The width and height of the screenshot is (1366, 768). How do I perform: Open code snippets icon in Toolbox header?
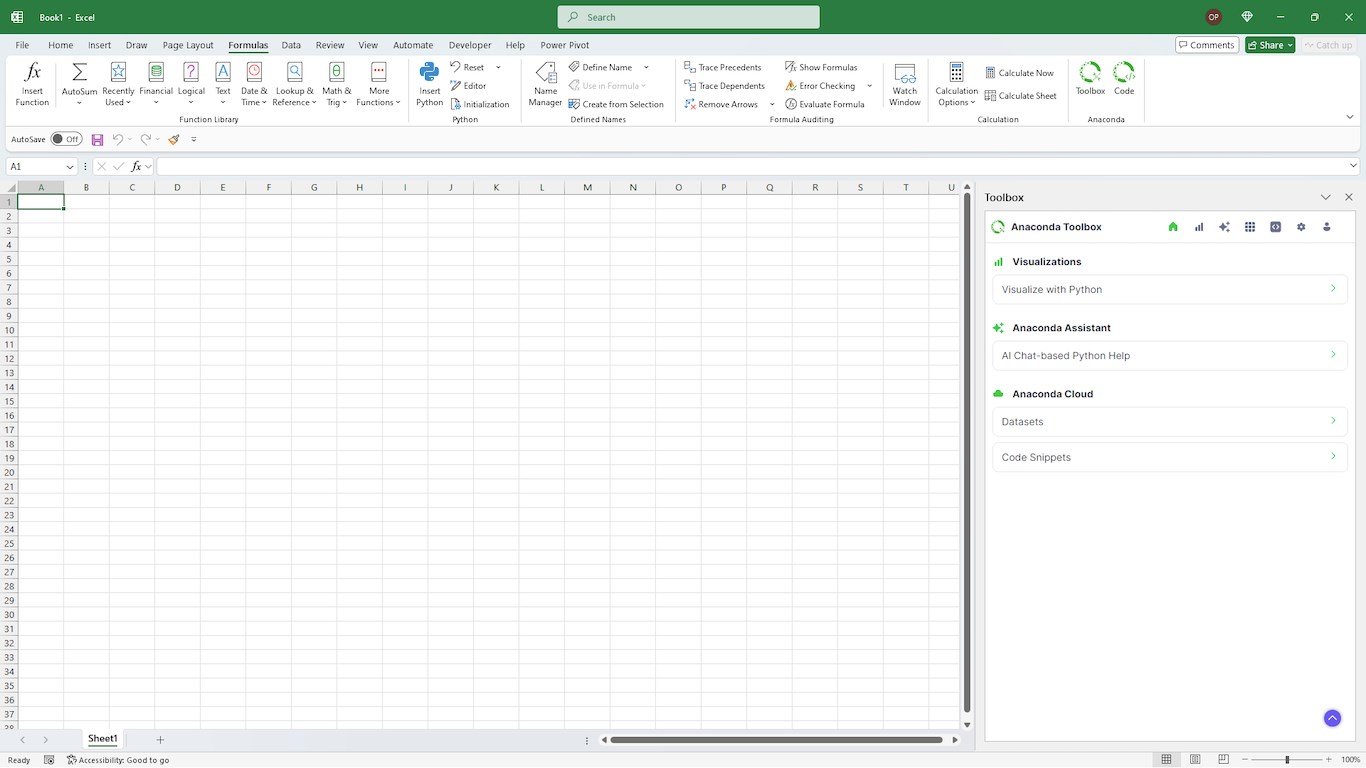(x=1275, y=227)
